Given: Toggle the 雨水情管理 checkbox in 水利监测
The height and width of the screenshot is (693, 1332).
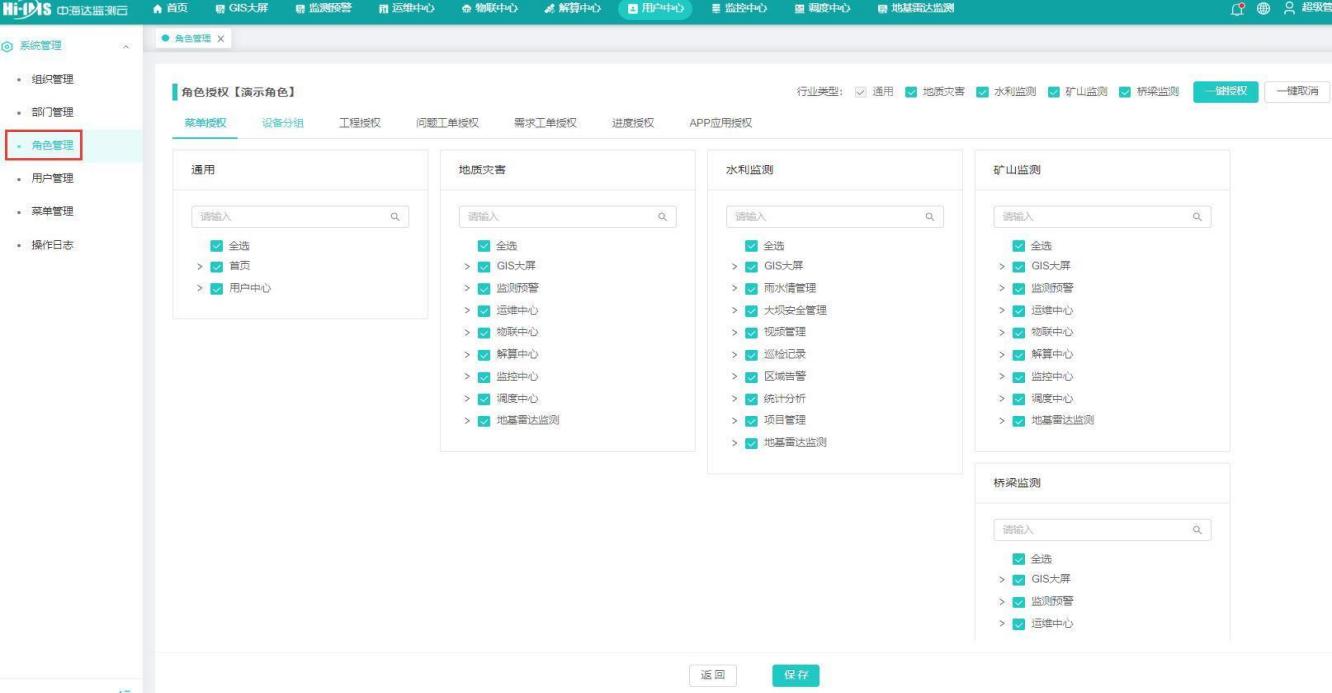Looking at the screenshot, I should [x=752, y=288].
